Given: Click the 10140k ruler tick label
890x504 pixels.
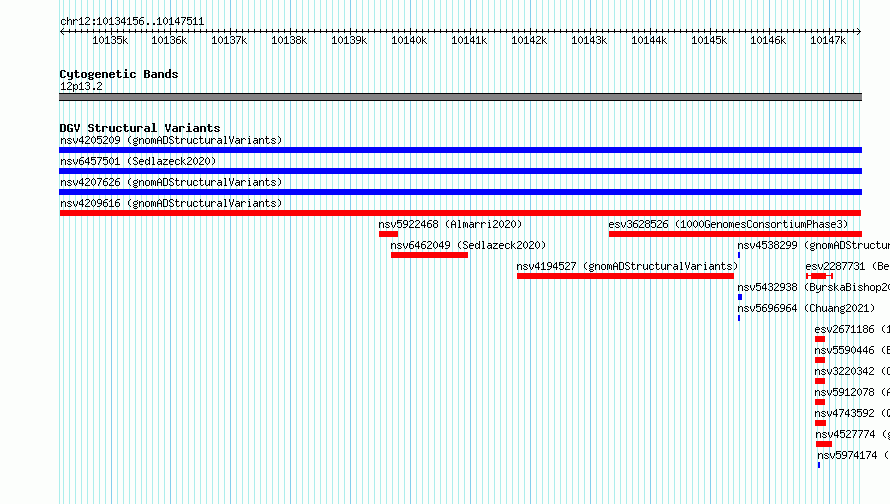Looking at the screenshot, I should pos(409,40).
